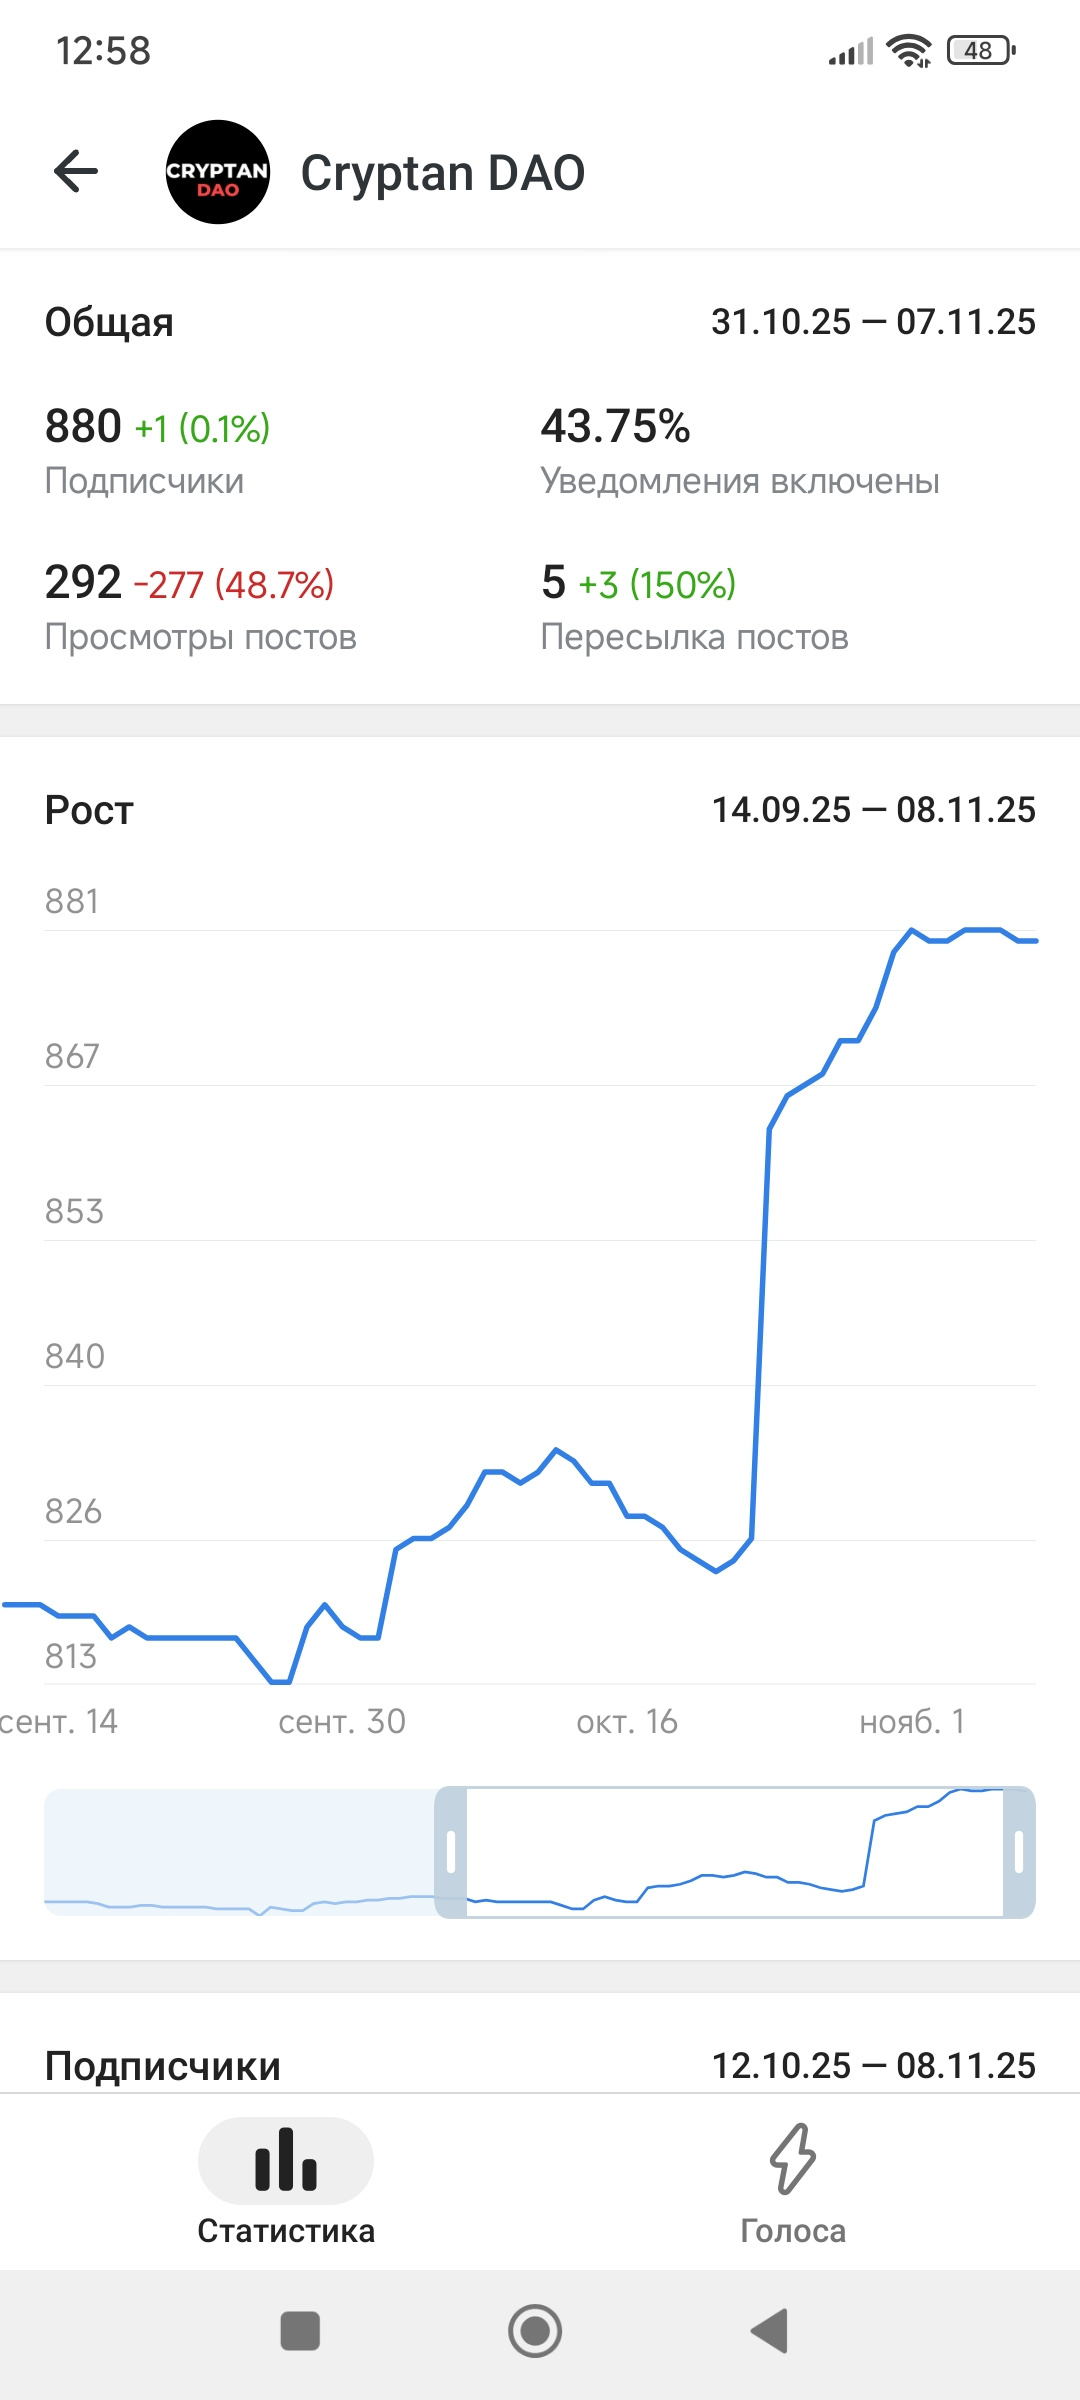Switch to the Статистика tab
This screenshot has width=1080, height=2400.
[286, 2229]
